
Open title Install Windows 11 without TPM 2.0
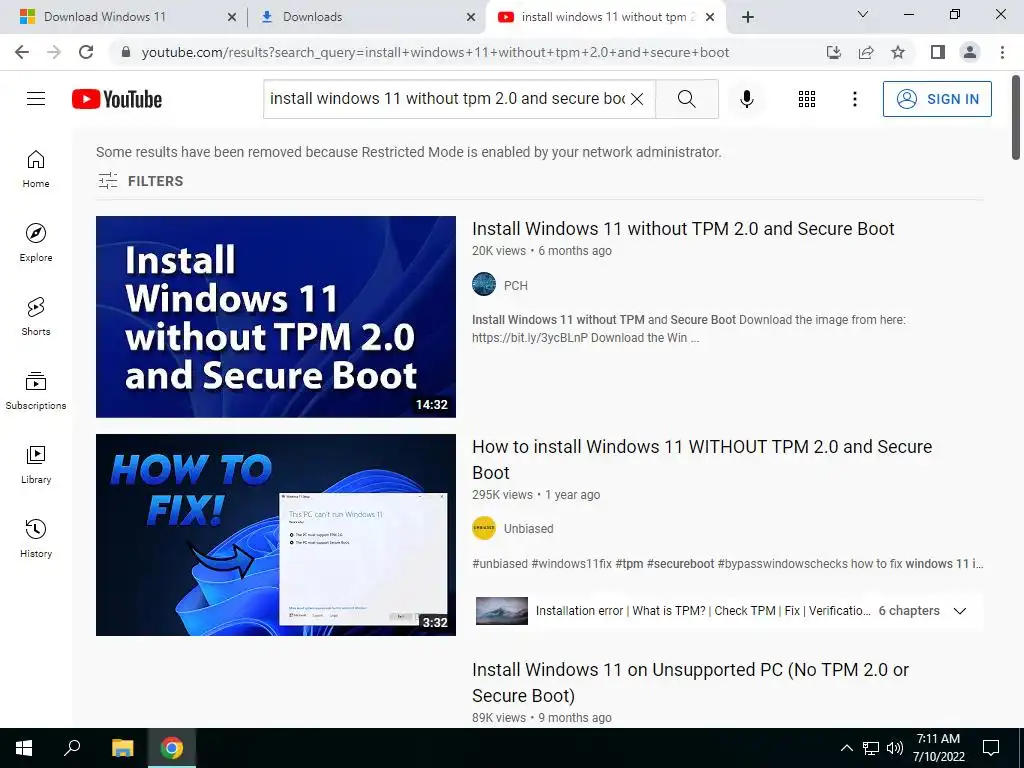683,229
